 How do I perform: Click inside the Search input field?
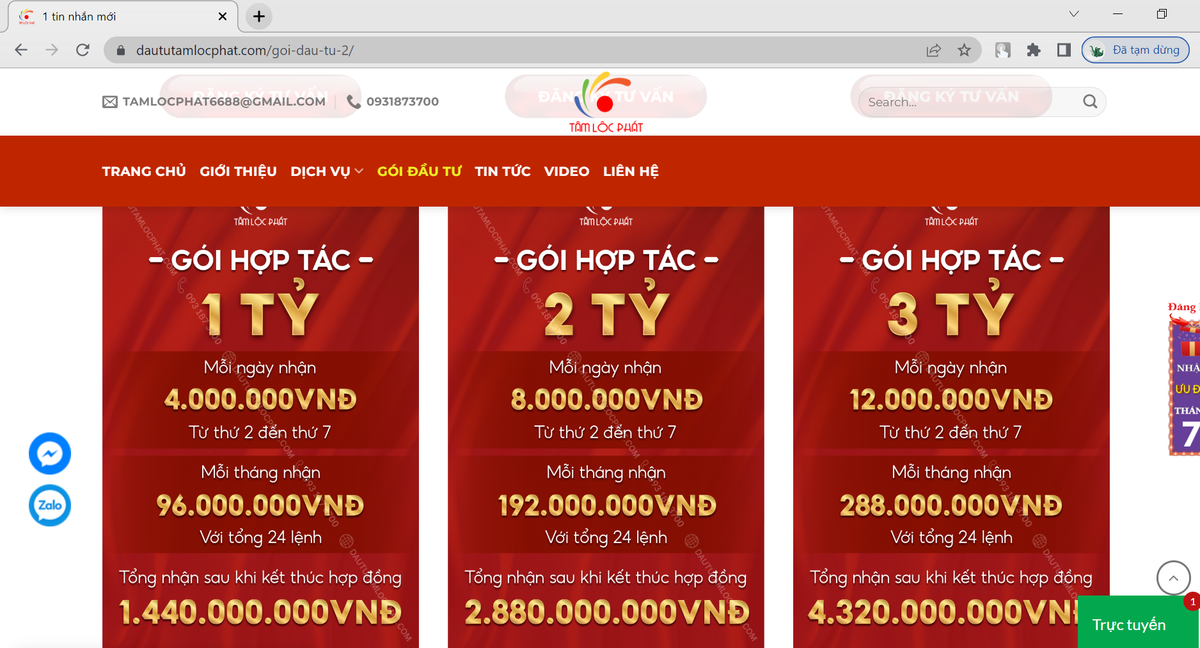click(965, 101)
